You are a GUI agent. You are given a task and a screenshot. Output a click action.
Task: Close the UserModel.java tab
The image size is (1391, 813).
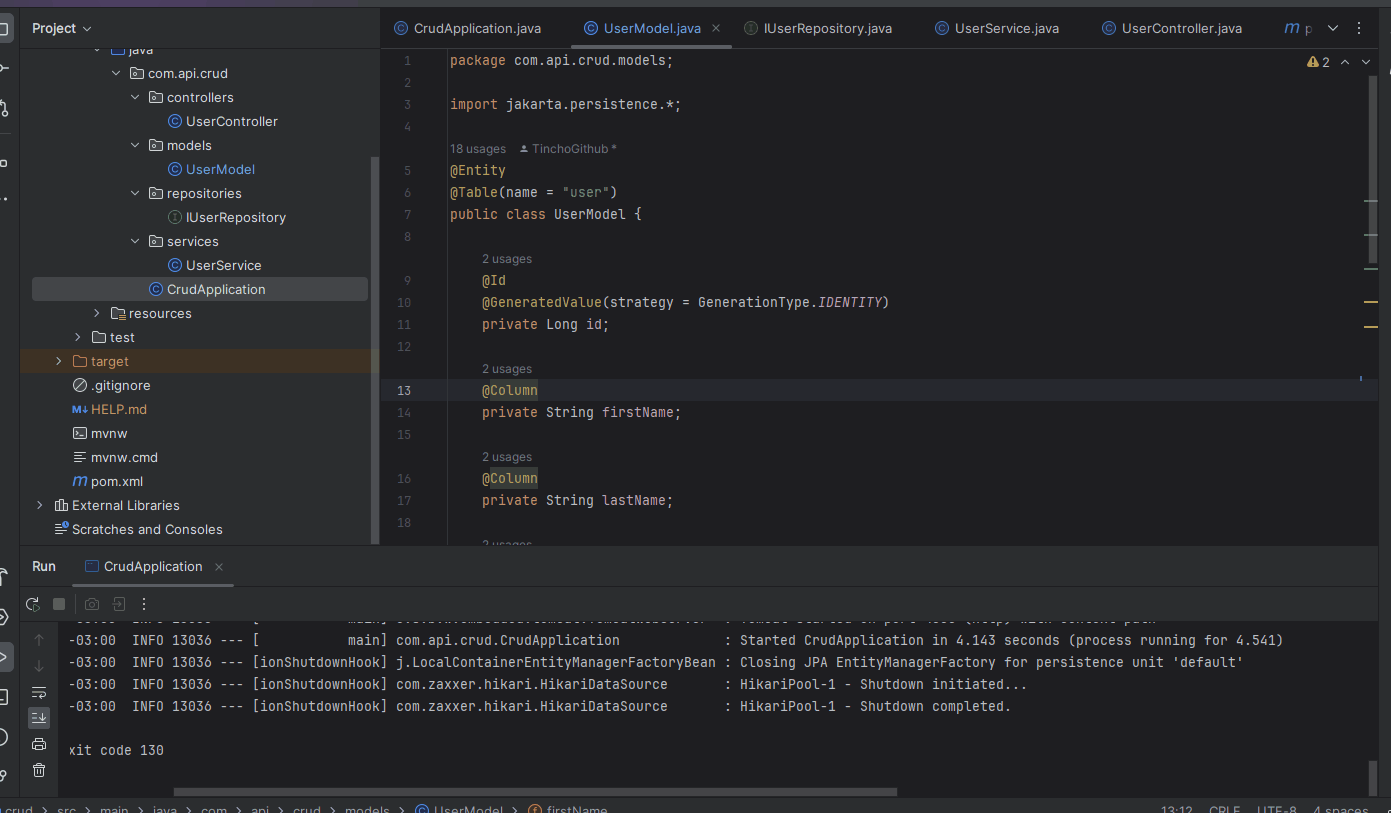[716, 28]
